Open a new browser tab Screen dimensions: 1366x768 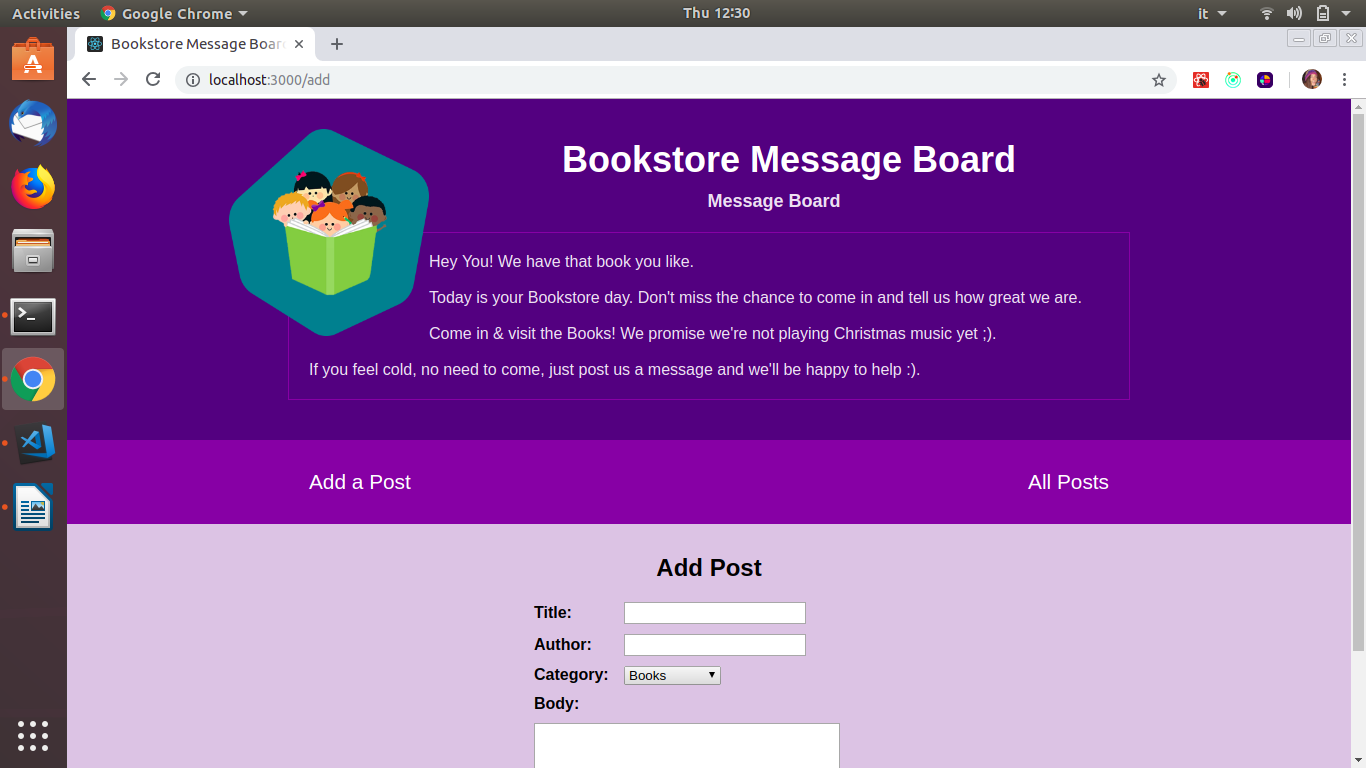337,44
